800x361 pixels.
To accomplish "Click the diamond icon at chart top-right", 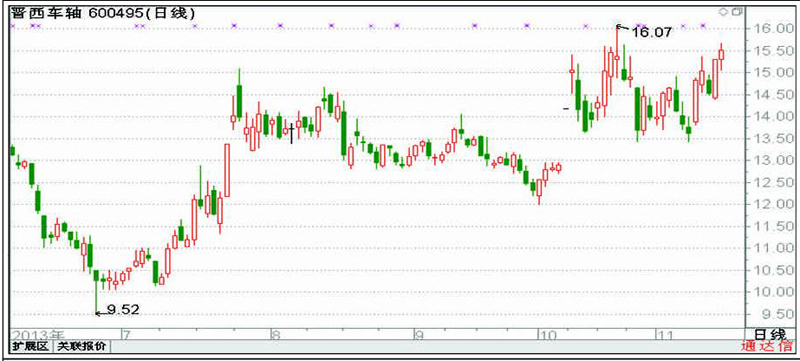I will (x=724, y=12).
